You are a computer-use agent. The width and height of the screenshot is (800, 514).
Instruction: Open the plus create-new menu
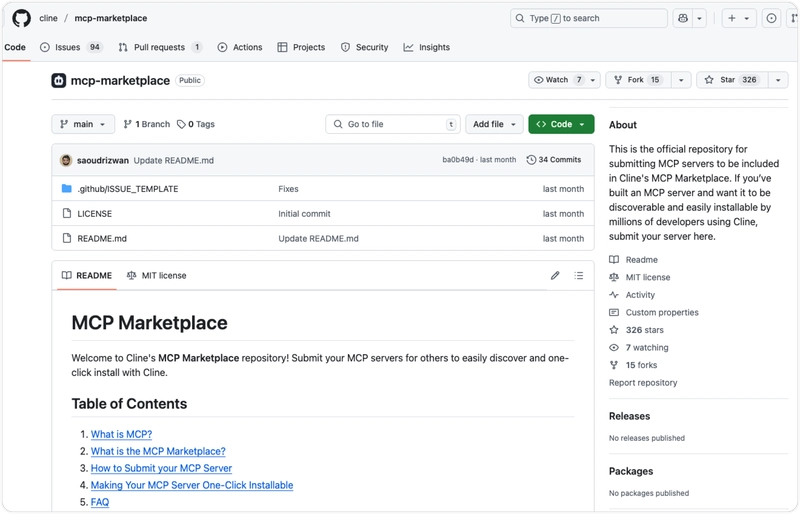[x=738, y=18]
